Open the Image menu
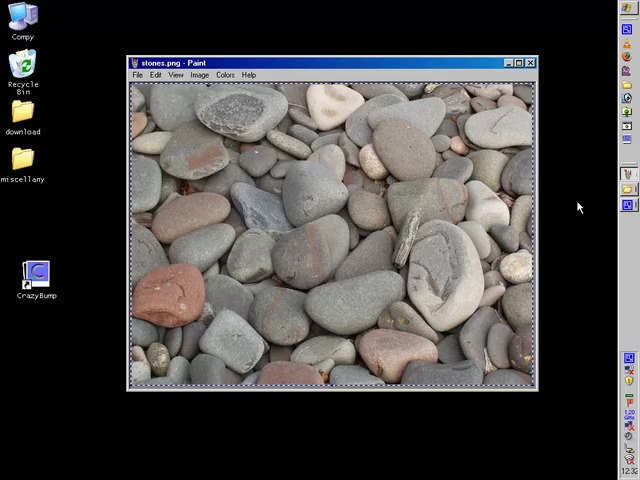 click(x=200, y=75)
